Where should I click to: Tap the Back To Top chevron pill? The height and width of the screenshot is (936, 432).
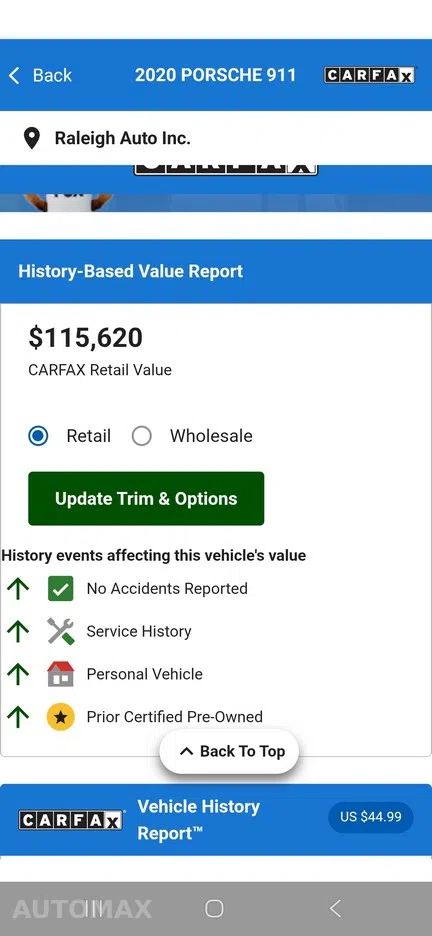pos(229,752)
